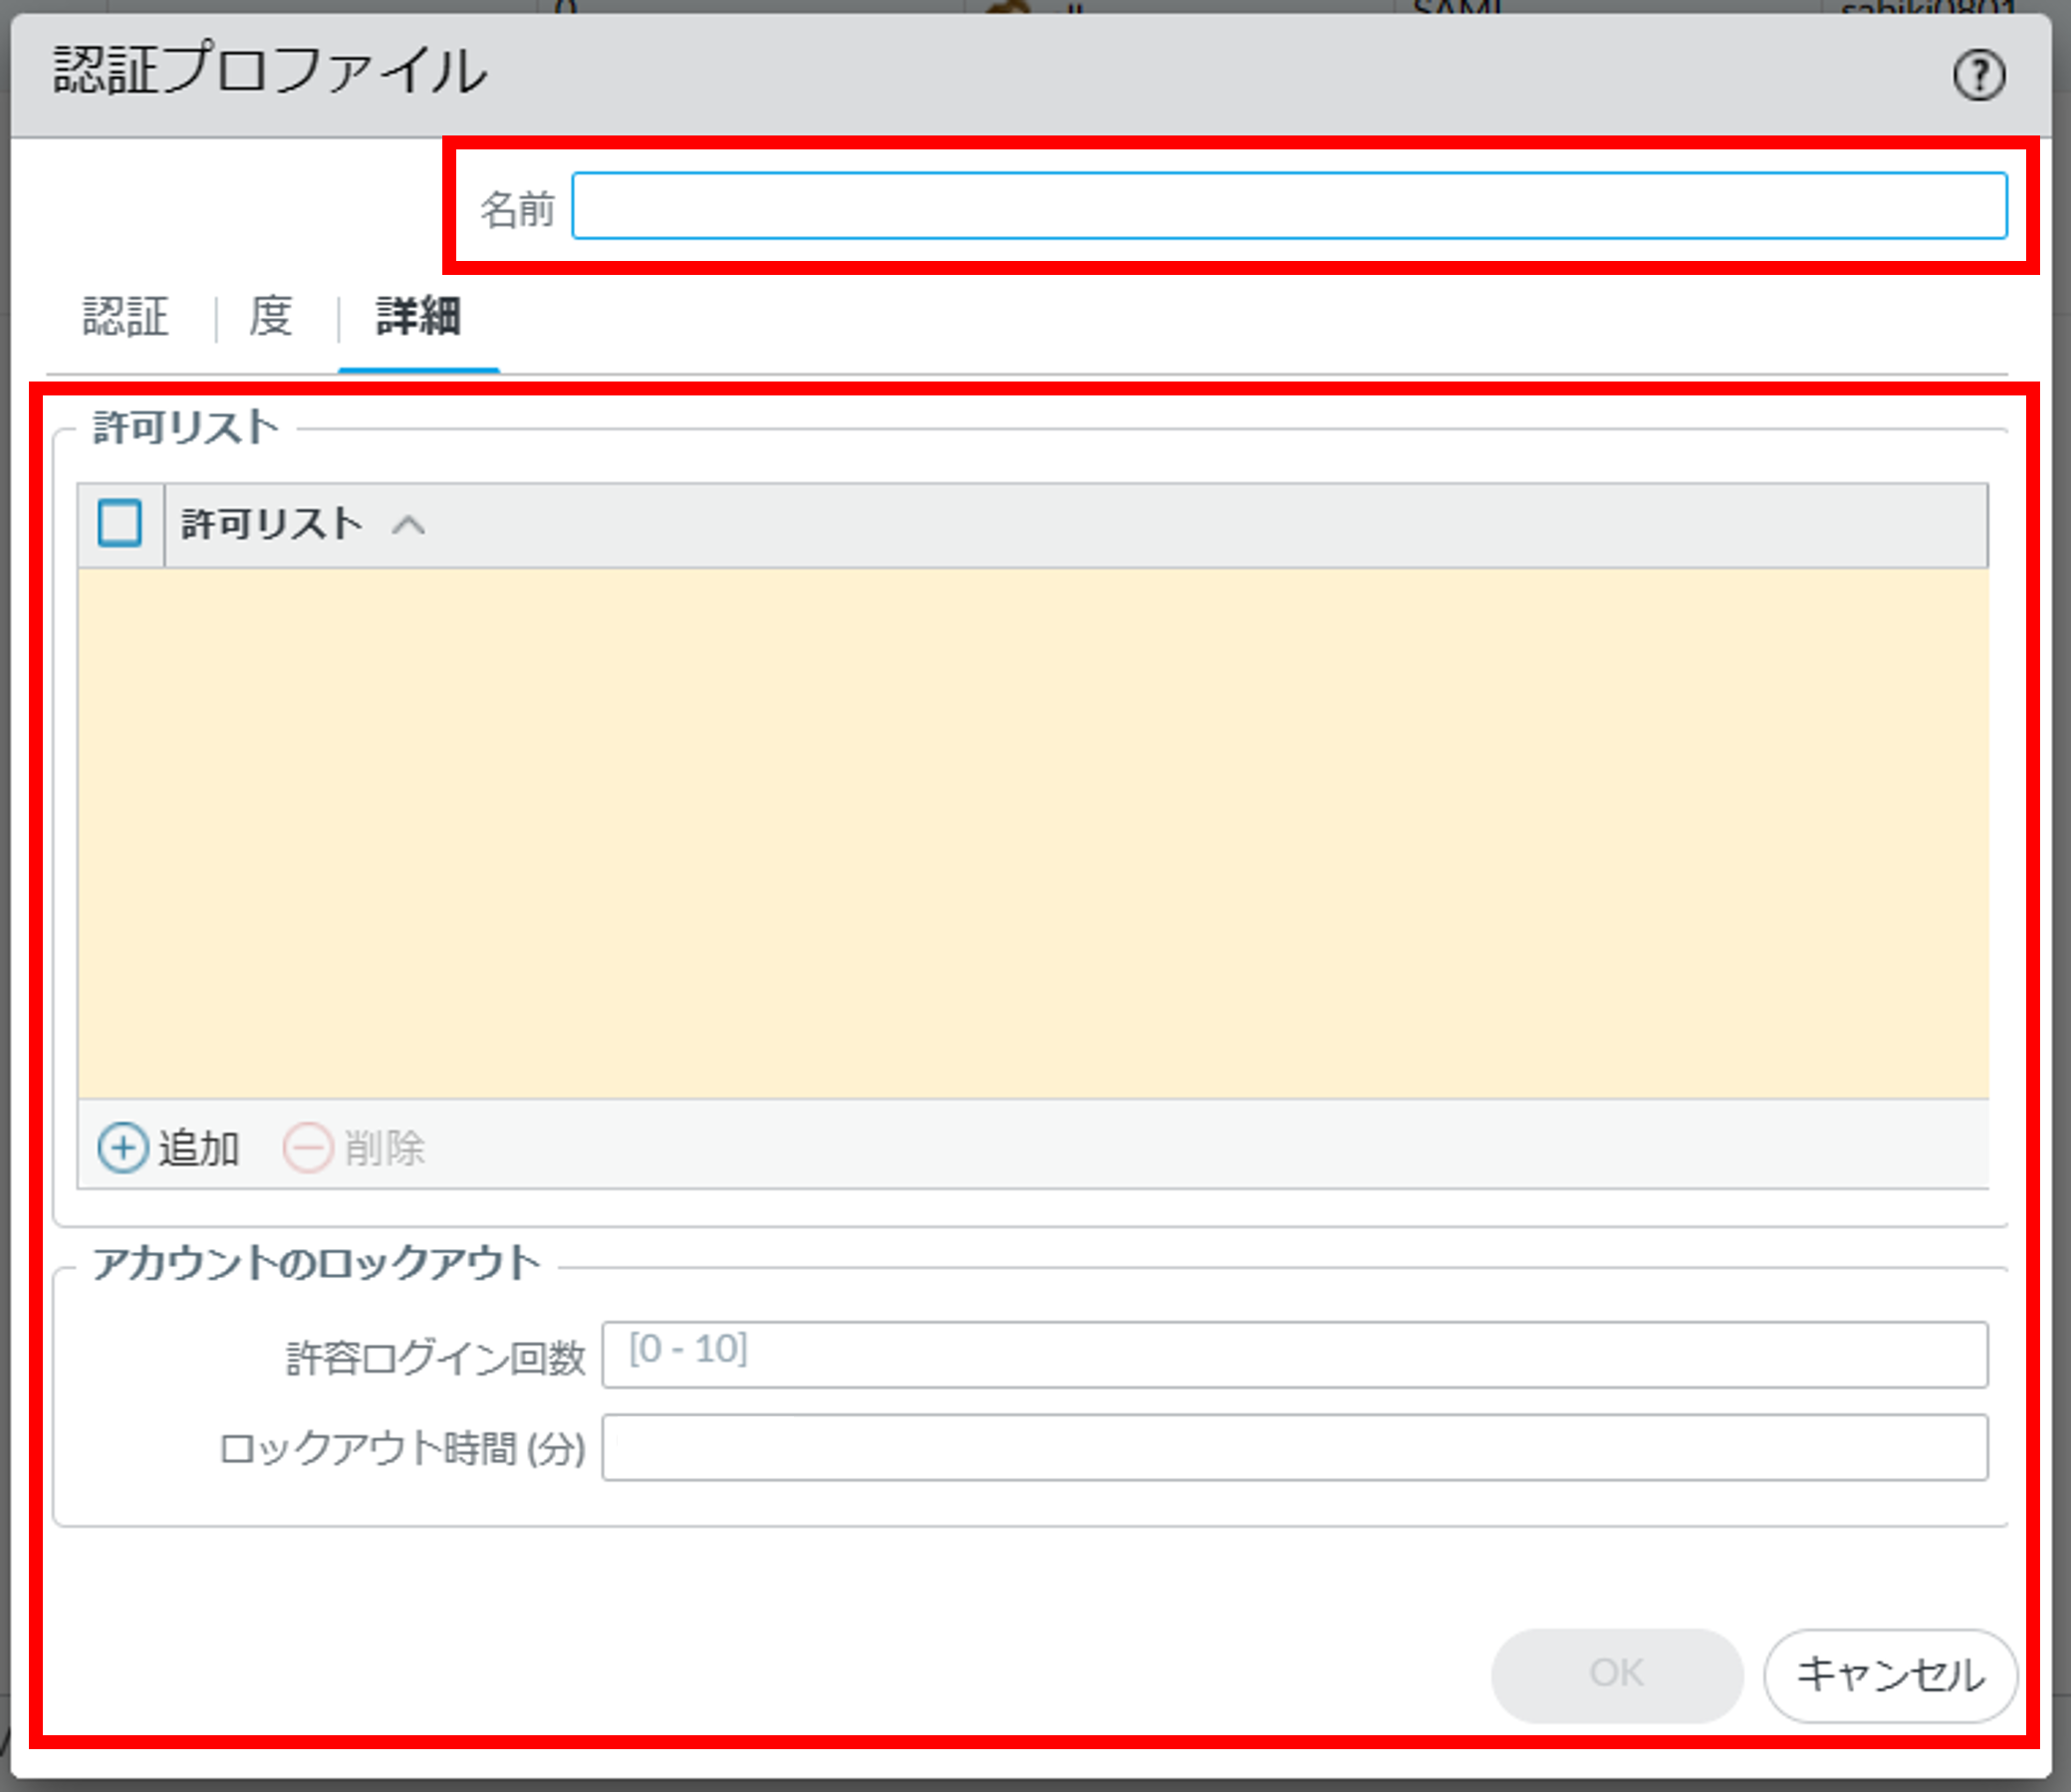The height and width of the screenshot is (1792, 2071).
Task: Switch to the 認証 tab
Action: coord(126,317)
